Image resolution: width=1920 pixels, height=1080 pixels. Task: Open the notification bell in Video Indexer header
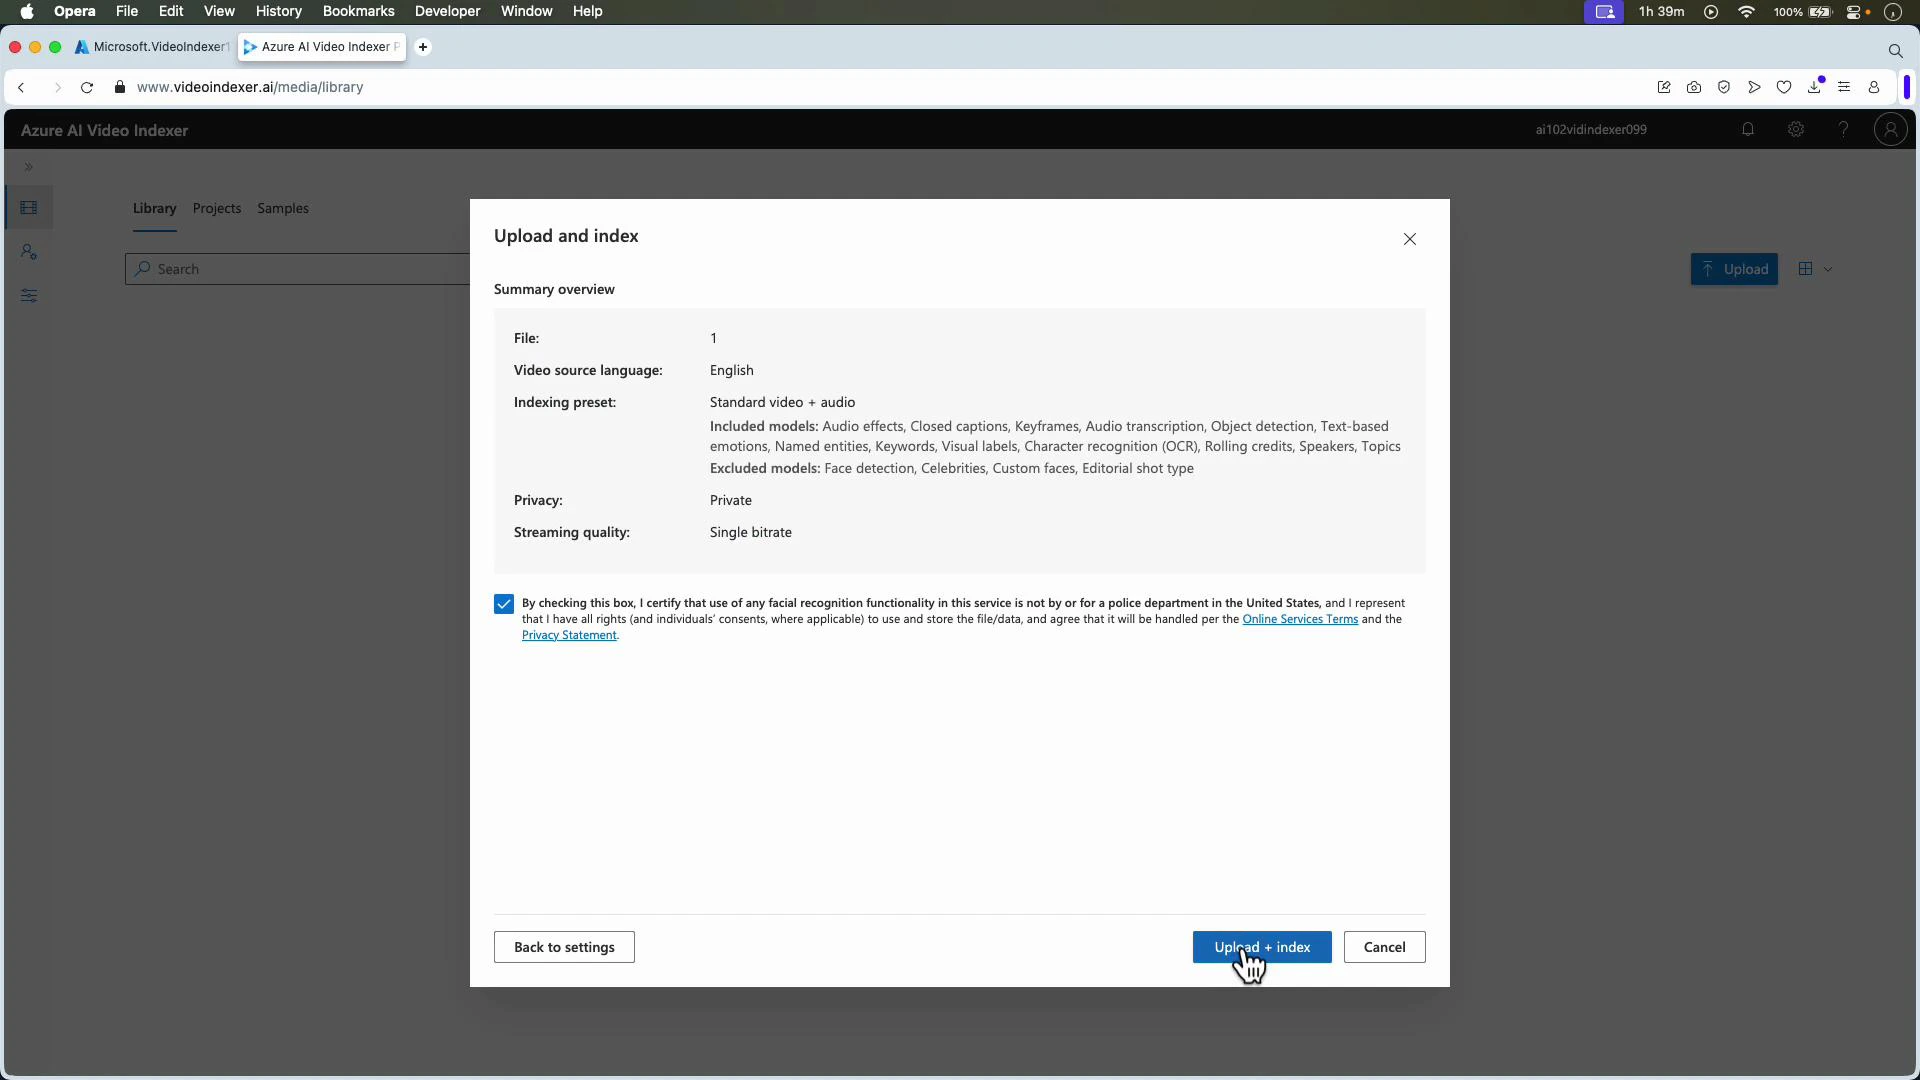tap(1747, 129)
